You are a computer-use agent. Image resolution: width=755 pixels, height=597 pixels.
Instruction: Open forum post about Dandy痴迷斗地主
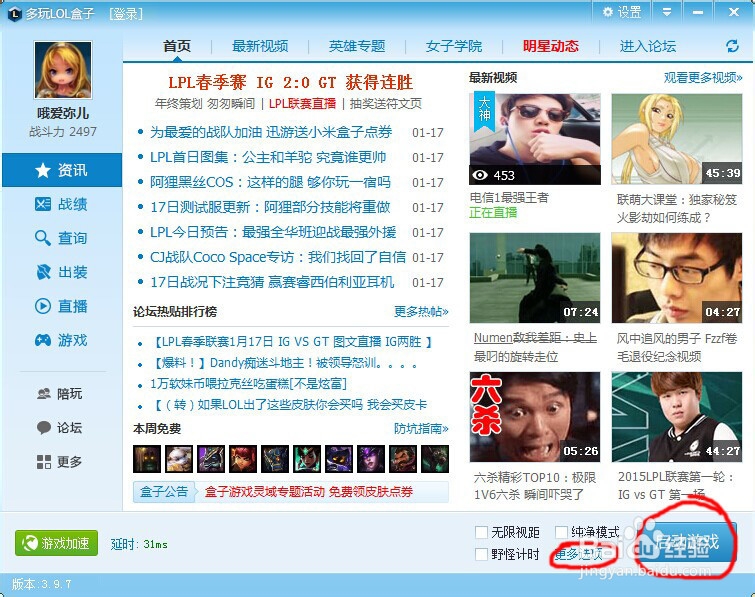[285, 363]
